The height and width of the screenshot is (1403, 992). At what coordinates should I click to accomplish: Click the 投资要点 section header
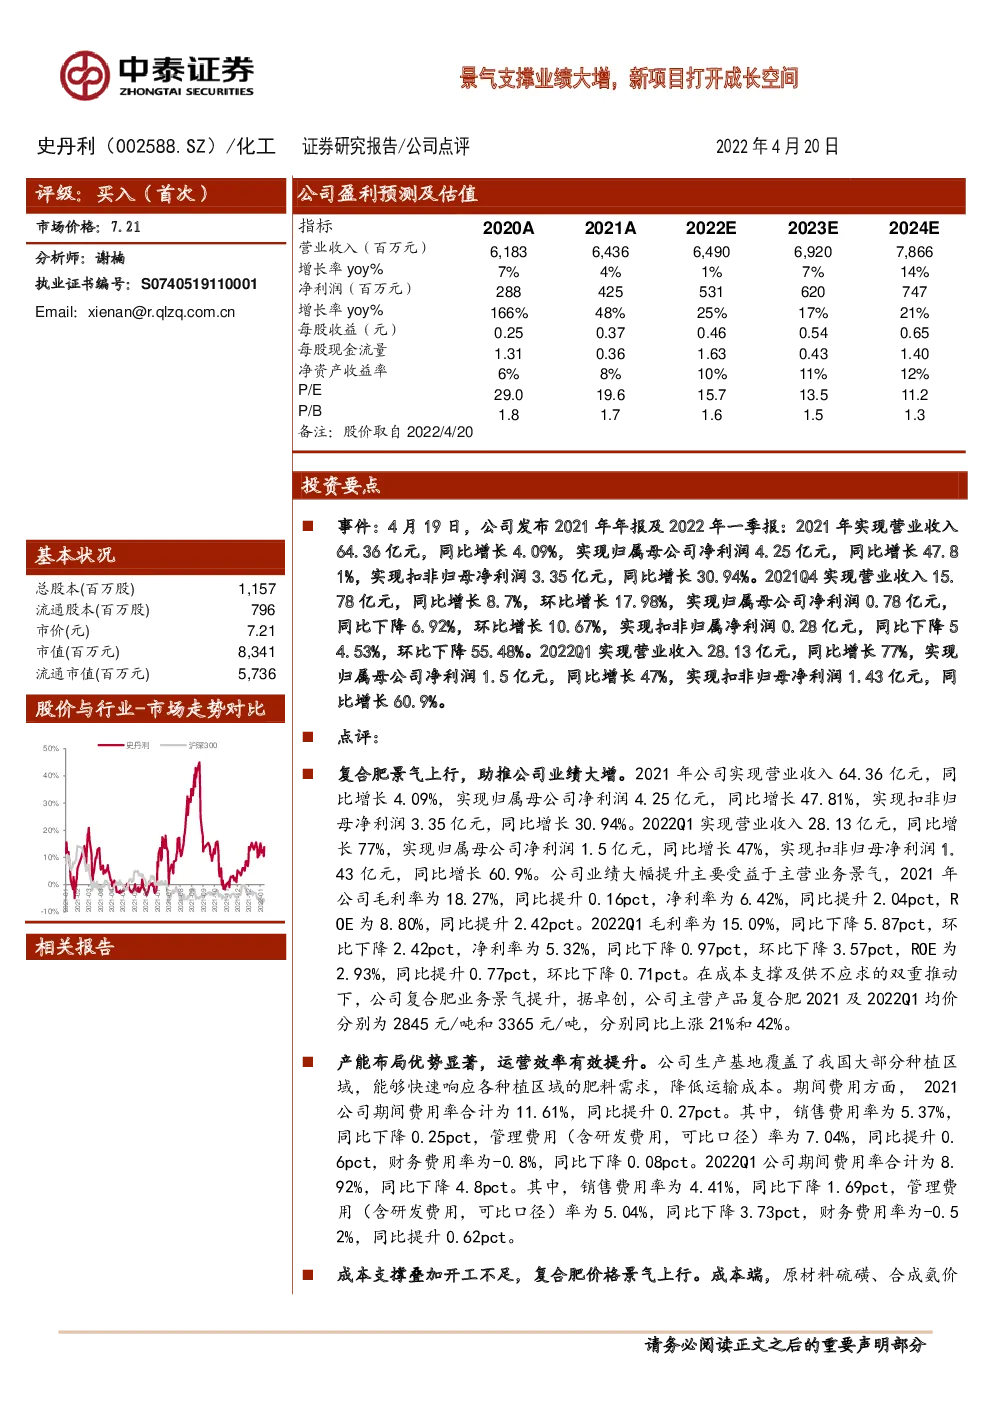[630, 486]
